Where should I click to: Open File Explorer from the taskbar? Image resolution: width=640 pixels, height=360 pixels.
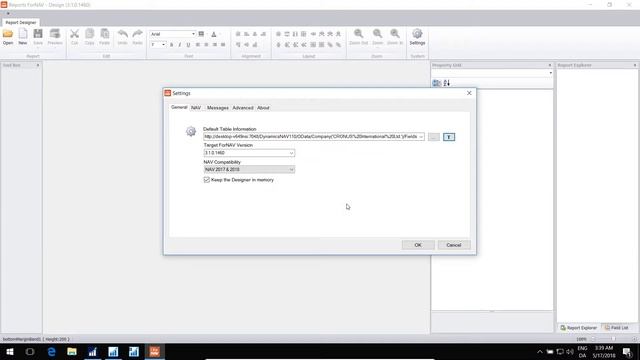72,351
